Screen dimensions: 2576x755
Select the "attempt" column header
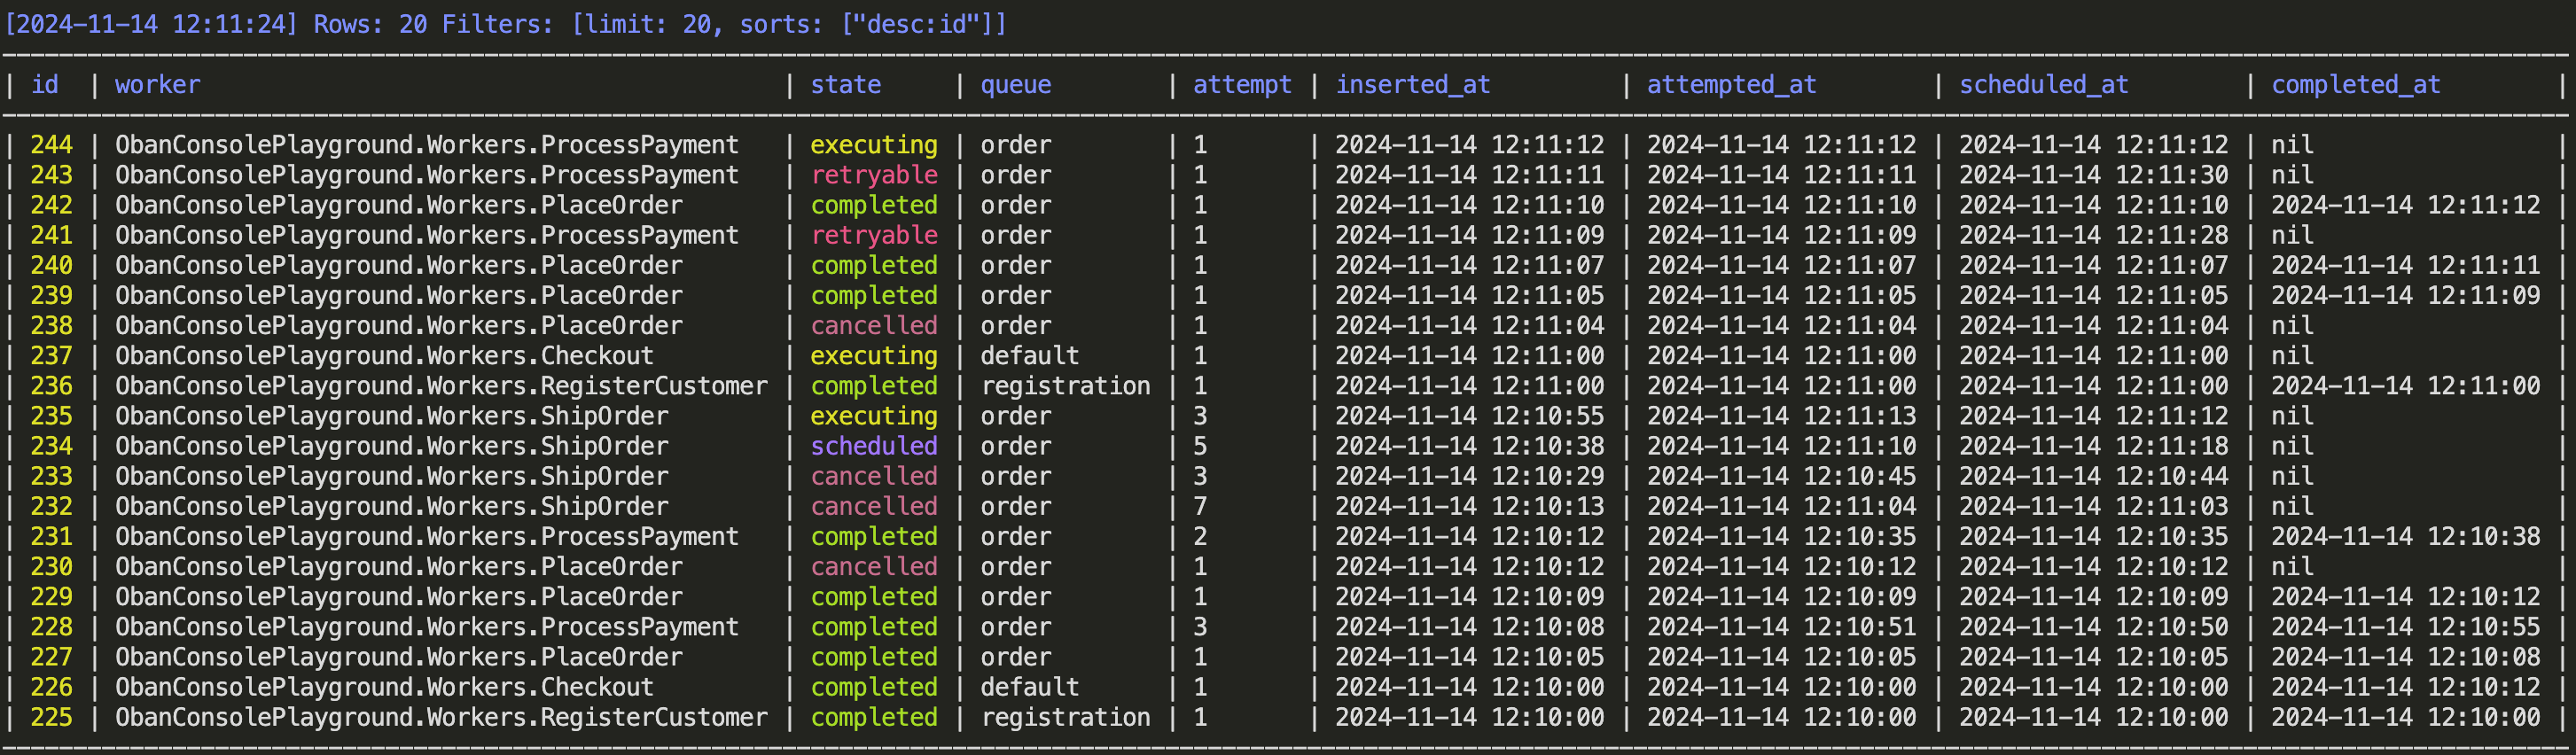[1241, 85]
